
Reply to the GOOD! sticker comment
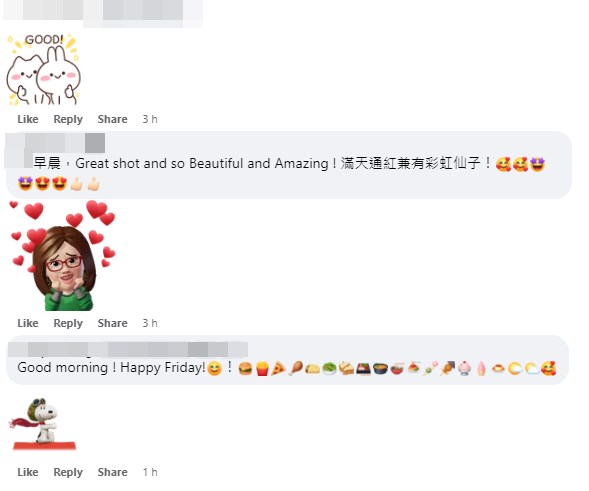tap(68, 119)
